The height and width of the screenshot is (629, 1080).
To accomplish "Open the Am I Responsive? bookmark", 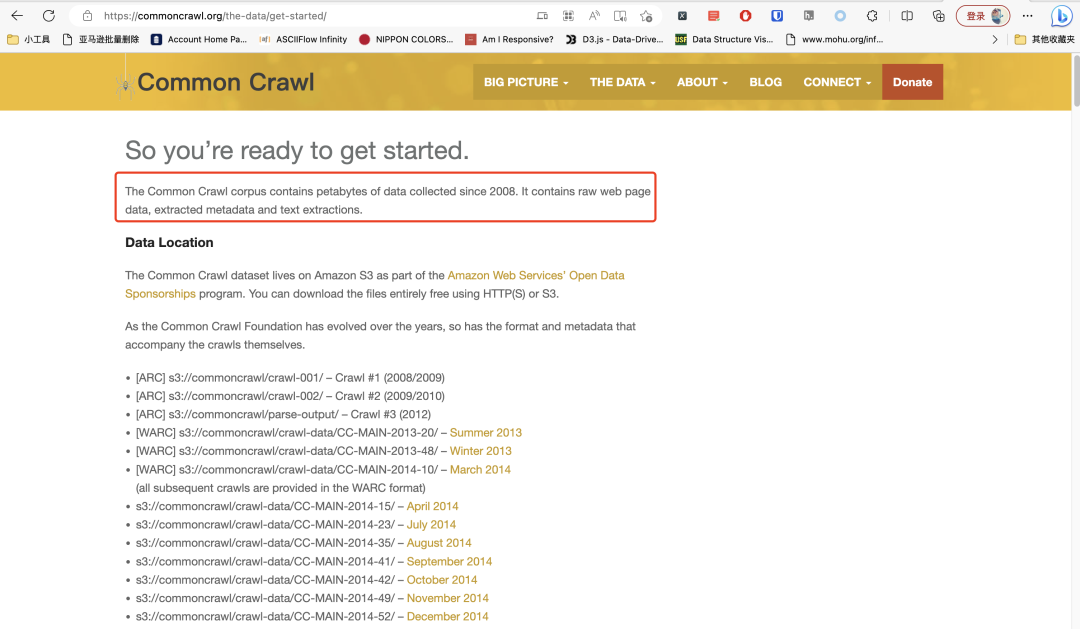I will pyautogui.click(x=509, y=39).
